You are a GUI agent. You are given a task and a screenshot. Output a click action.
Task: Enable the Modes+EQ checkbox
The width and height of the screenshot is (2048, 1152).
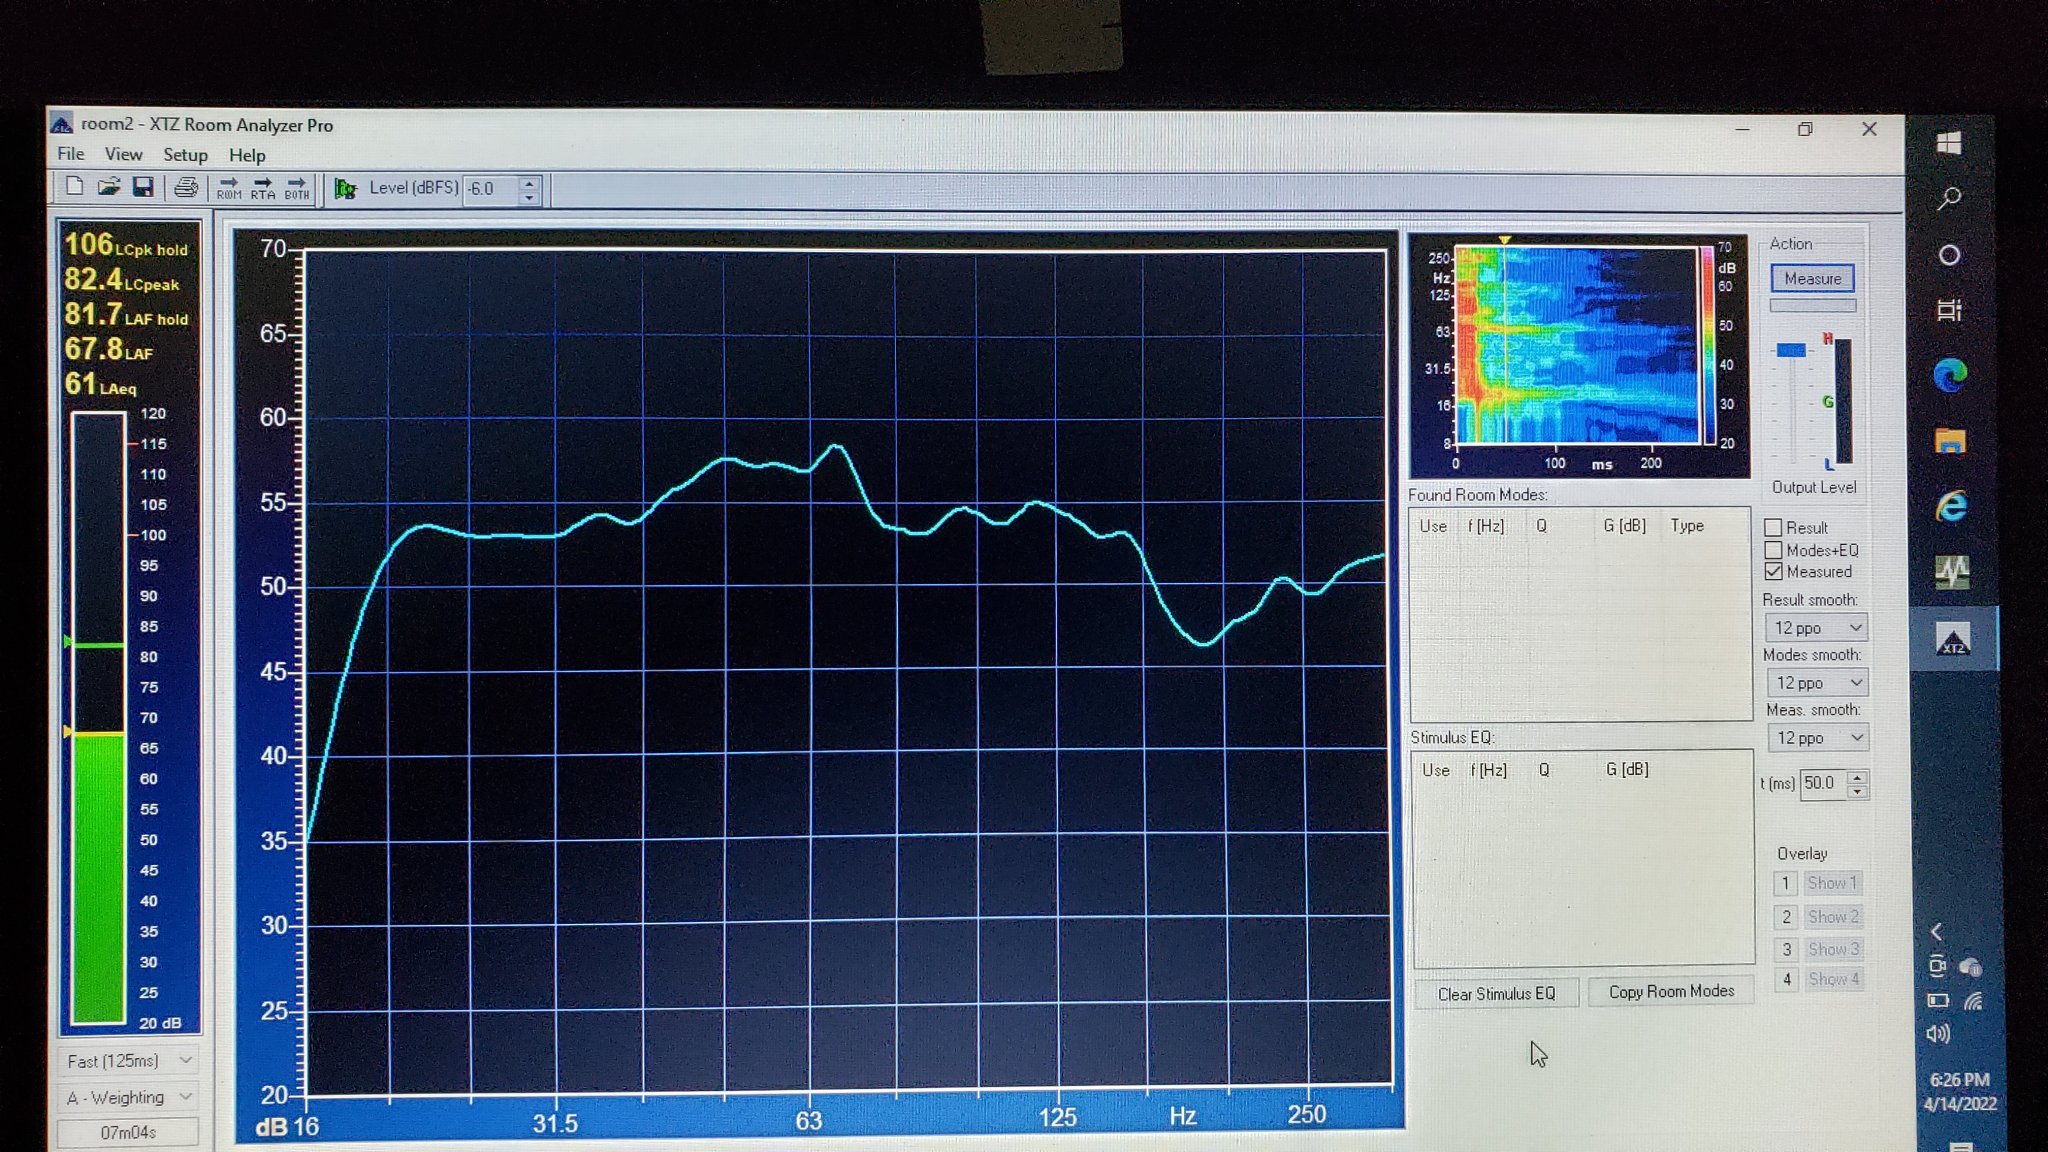tap(1774, 550)
